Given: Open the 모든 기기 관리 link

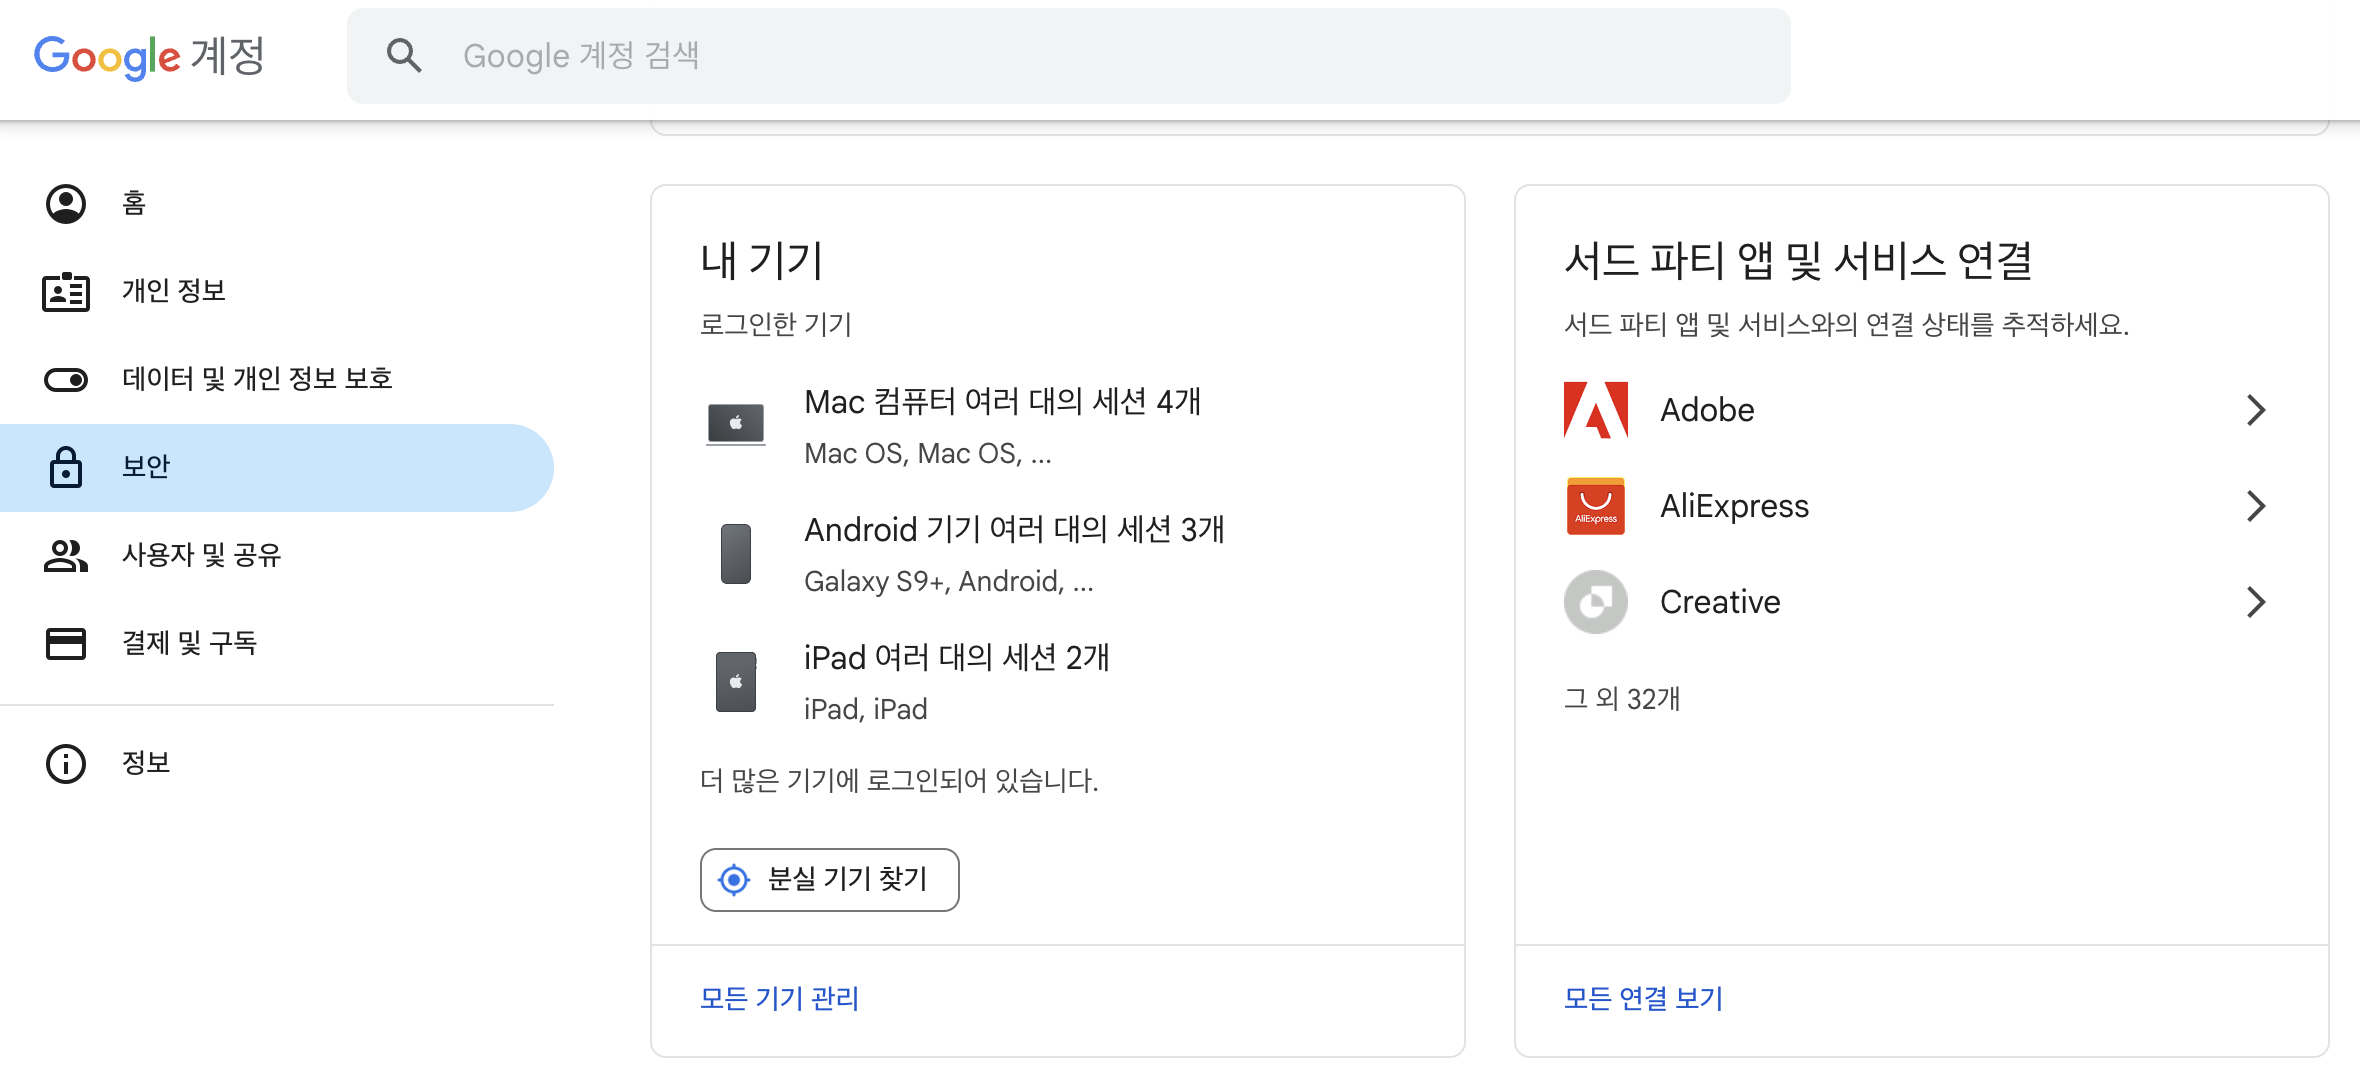Looking at the screenshot, I should tap(779, 998).
